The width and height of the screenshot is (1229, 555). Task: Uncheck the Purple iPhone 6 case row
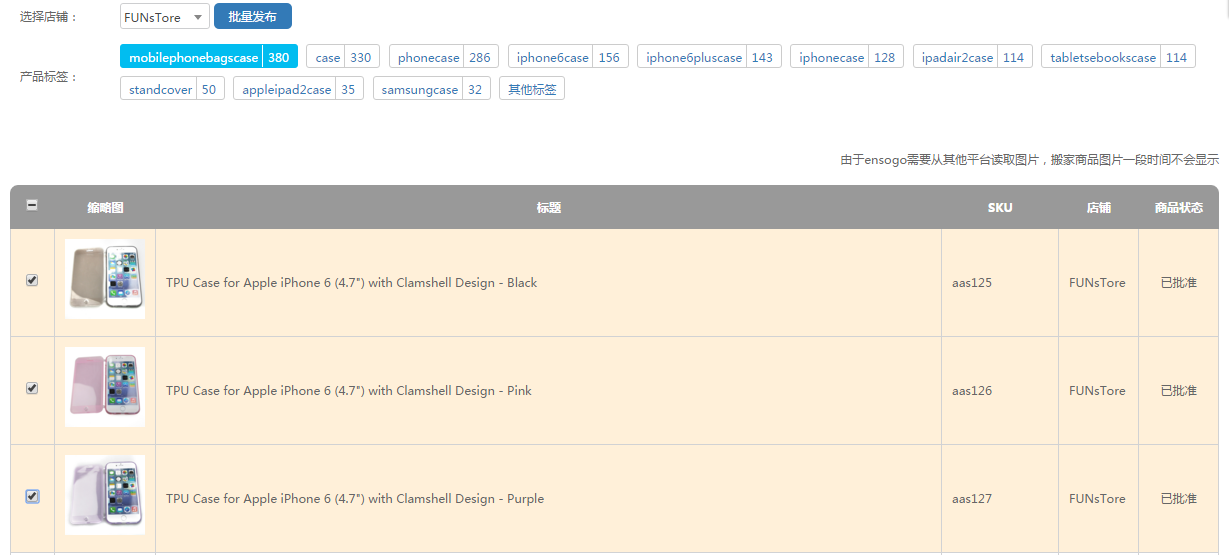click(32, 496)
